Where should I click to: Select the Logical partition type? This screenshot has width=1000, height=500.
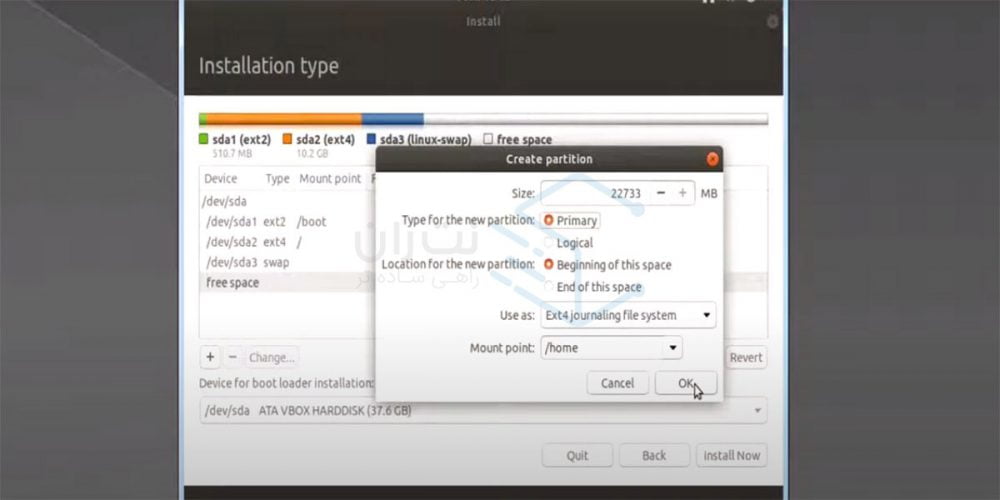click(549, 243)
